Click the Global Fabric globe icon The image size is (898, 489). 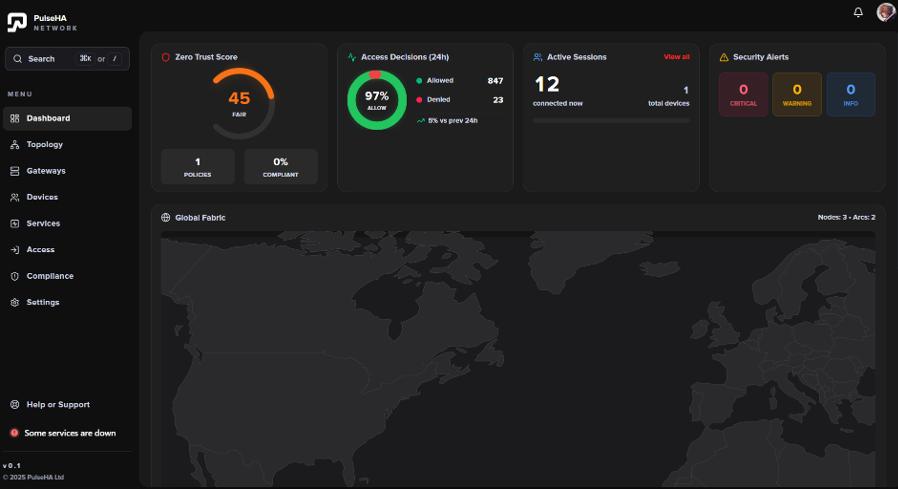tap(166, 217)
